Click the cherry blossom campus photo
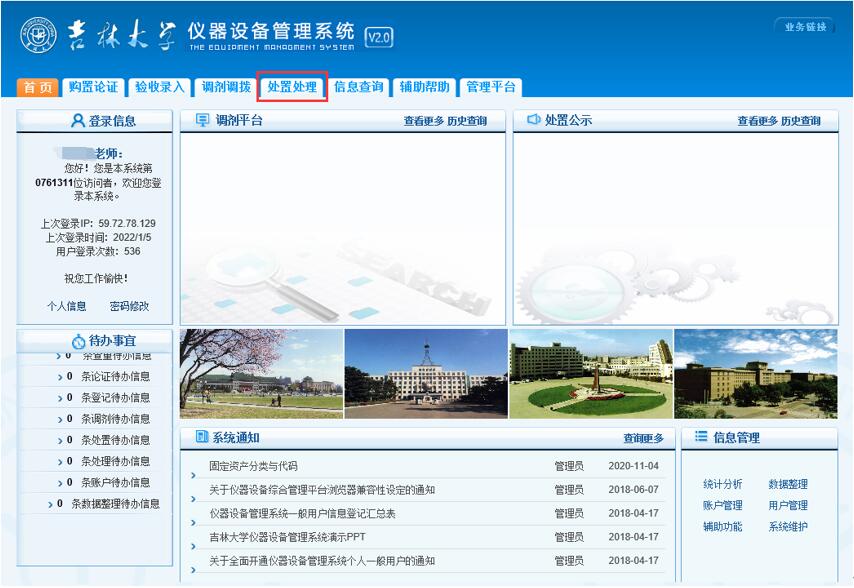This screenshot has width=854, height=588. click(x=261, y=373)
